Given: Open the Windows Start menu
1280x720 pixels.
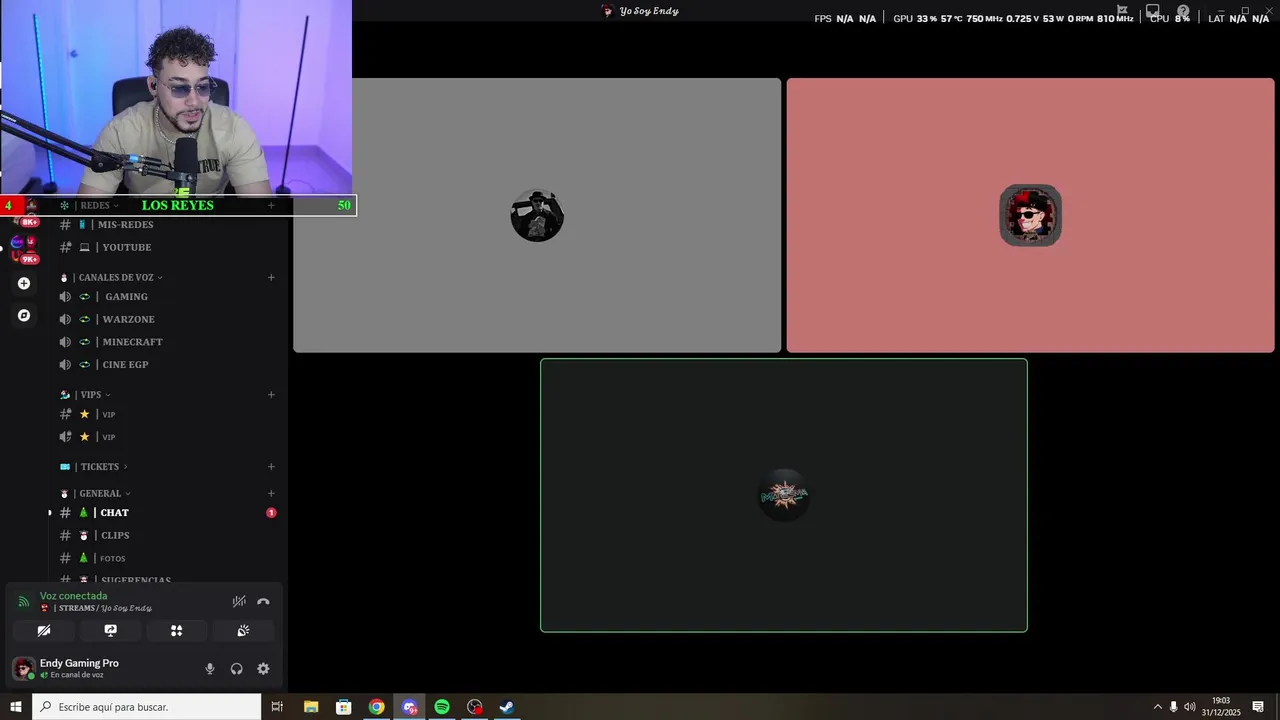Looking at the screenshot, I should tap(15, 707).
